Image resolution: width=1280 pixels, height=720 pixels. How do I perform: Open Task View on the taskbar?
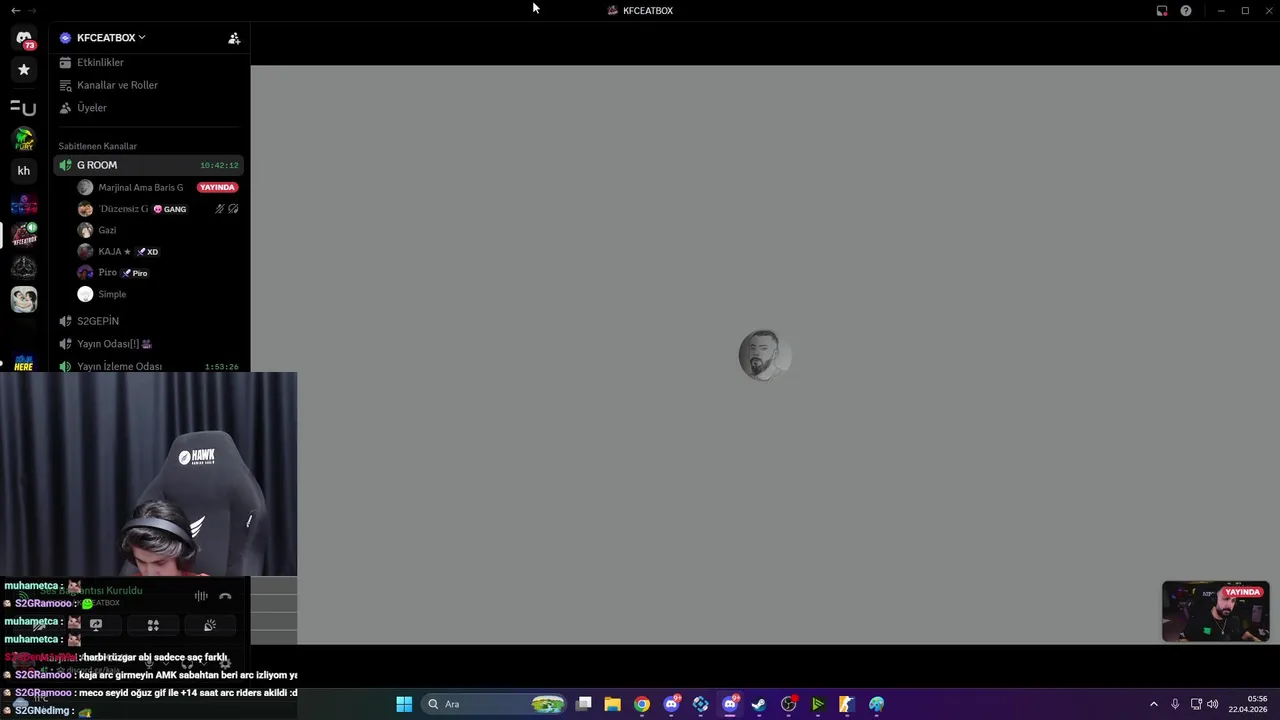[584, 704]
